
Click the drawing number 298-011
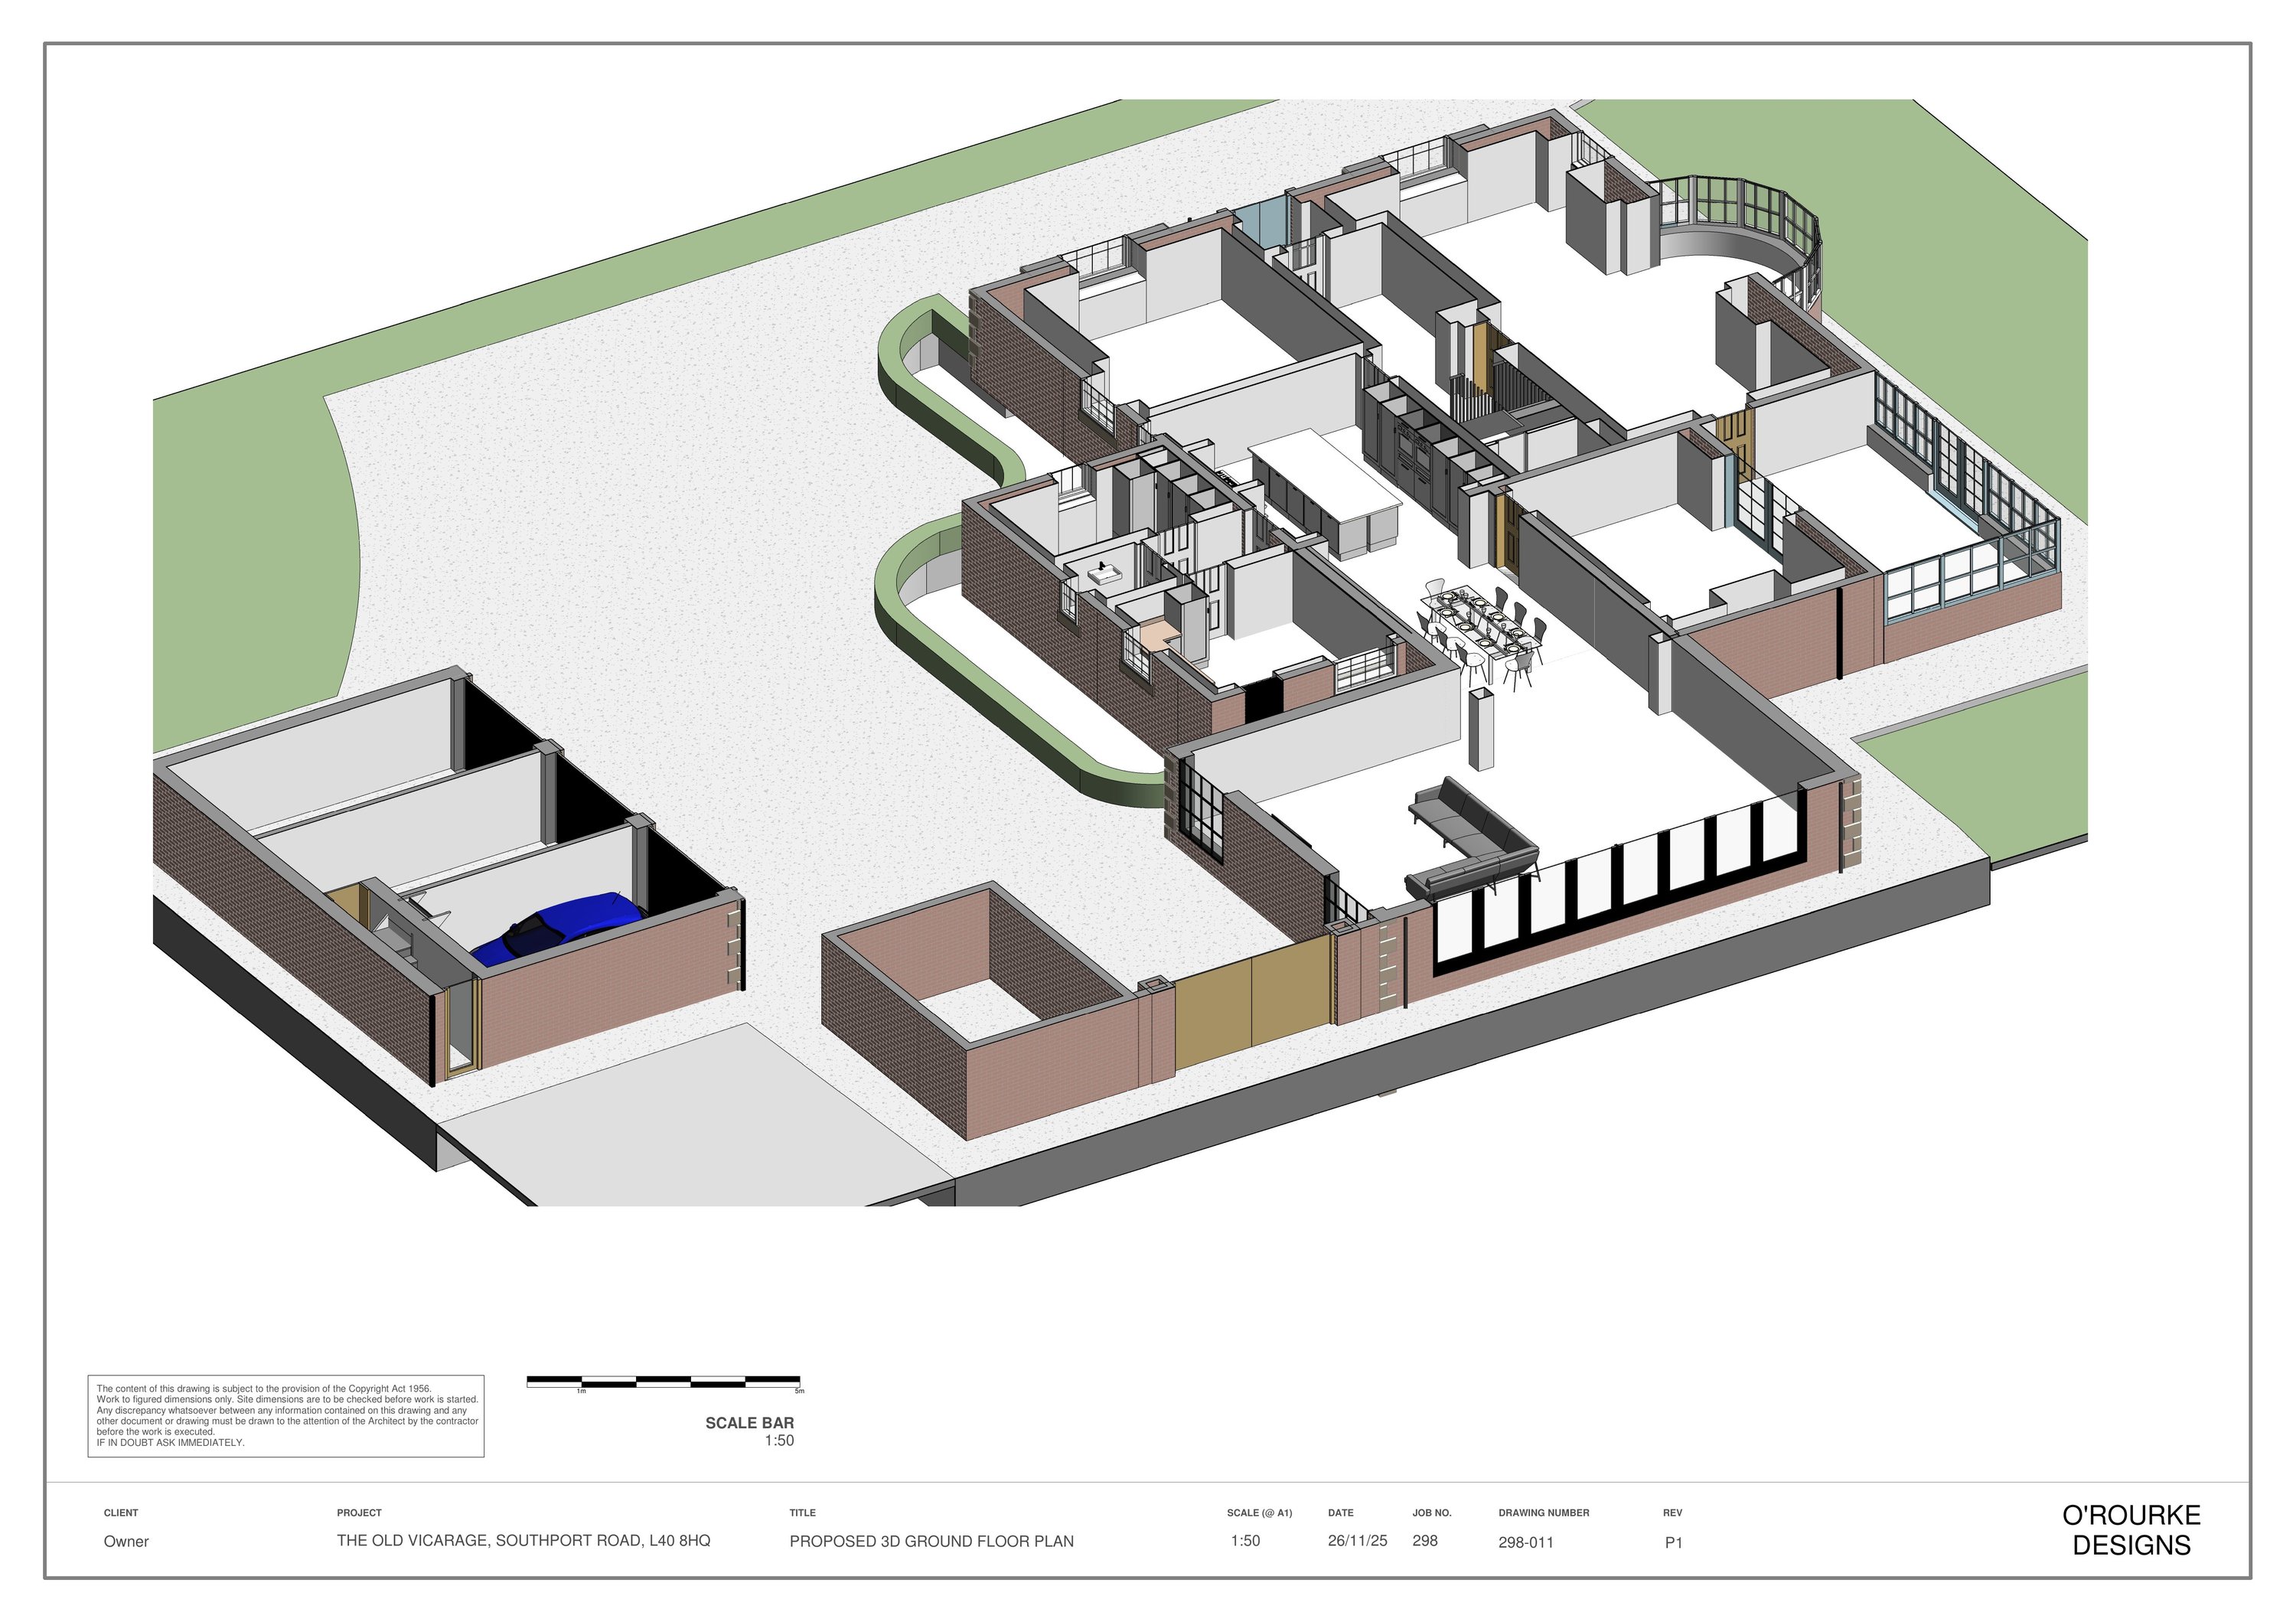tap(1525, 1542)
